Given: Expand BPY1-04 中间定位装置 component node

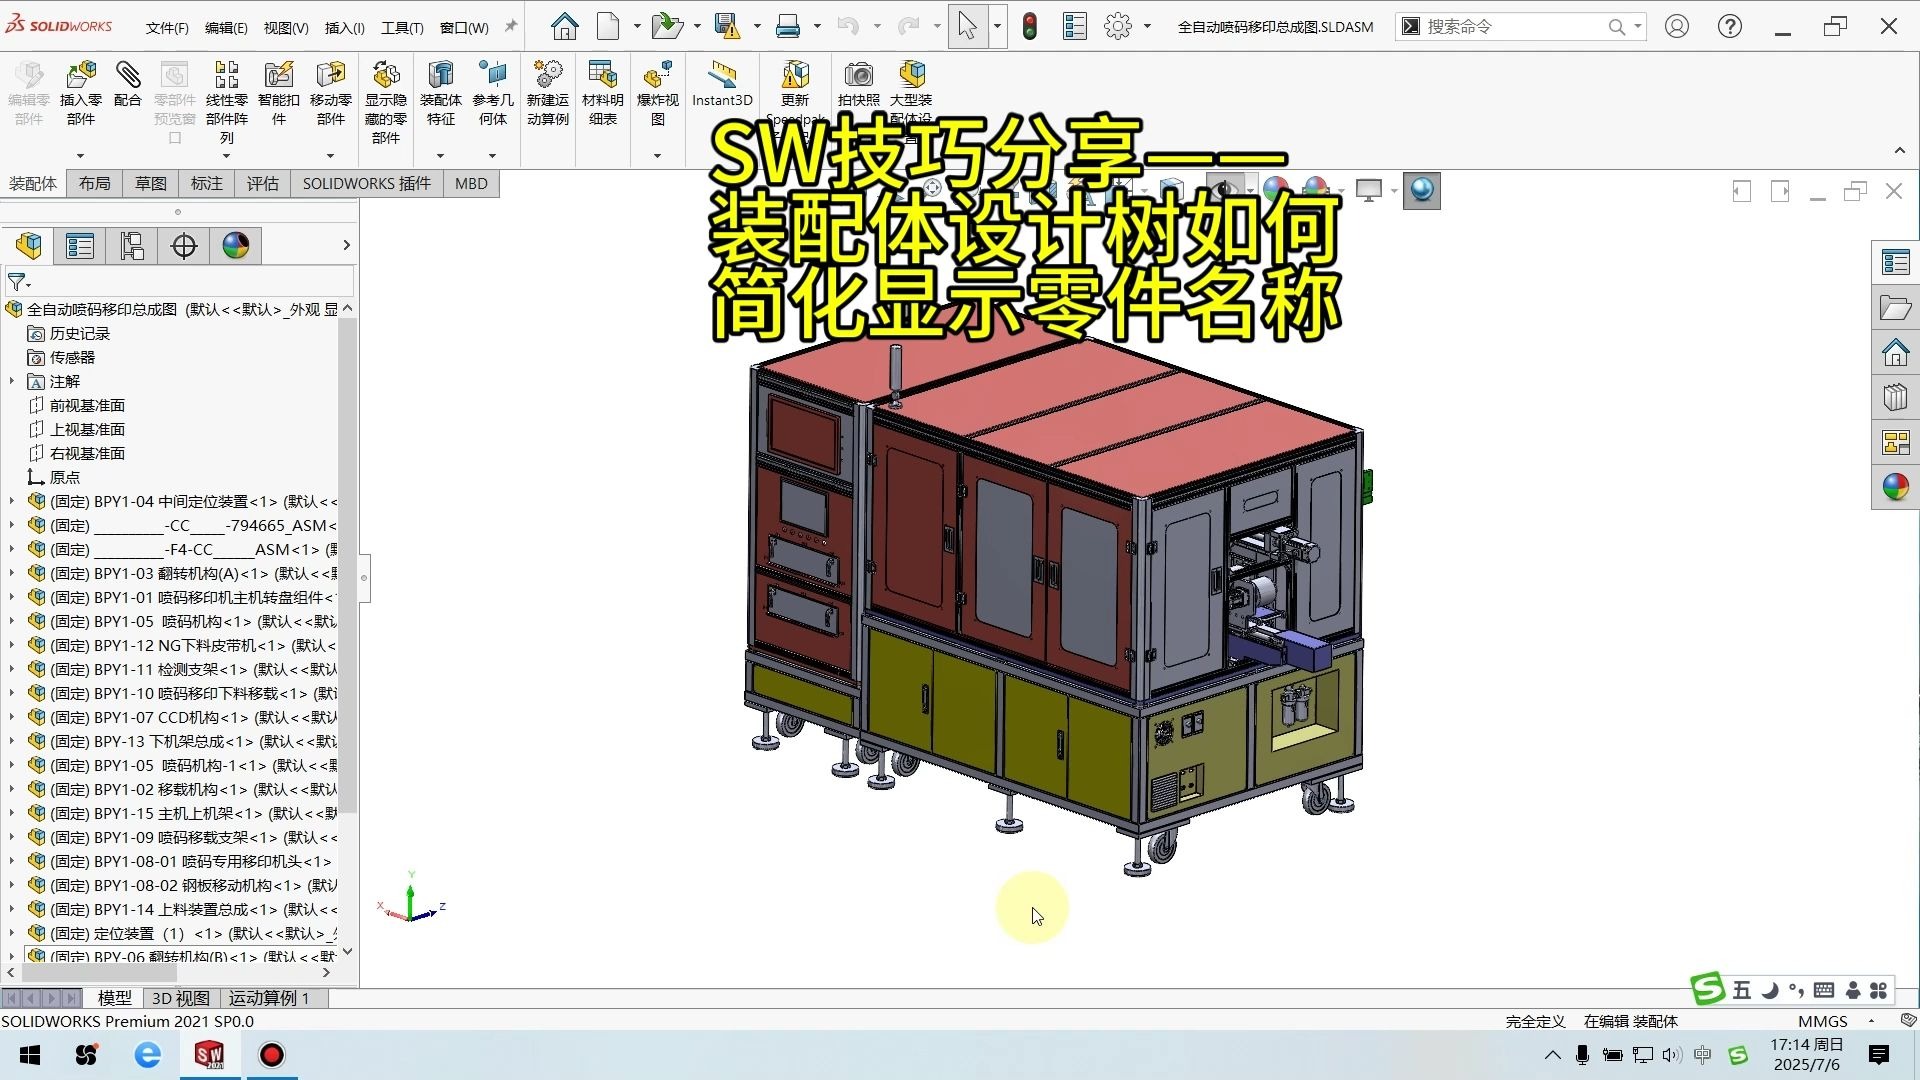Looking at the screenshot, I should 12,501.
